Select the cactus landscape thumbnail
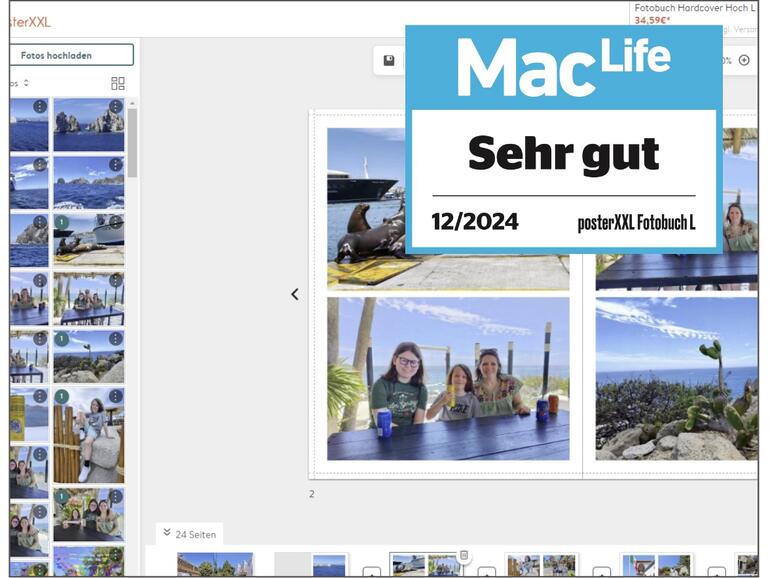The image size is (770, 578). click(x=89, y=357)
